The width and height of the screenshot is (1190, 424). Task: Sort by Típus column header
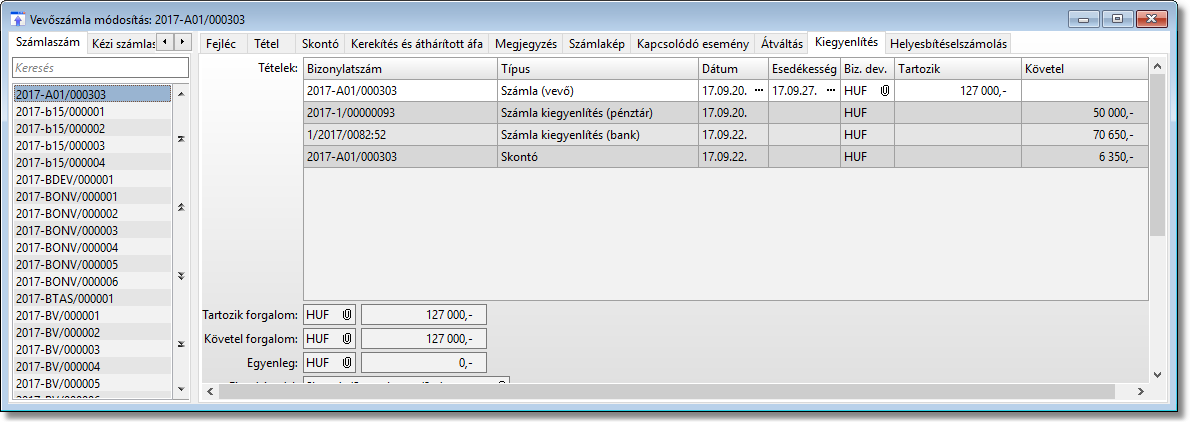point(597,69)
